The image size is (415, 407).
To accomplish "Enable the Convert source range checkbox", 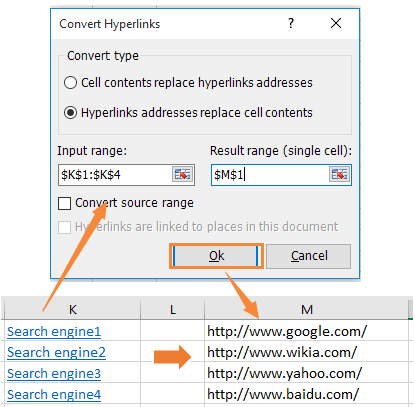I will pos(64,203).
